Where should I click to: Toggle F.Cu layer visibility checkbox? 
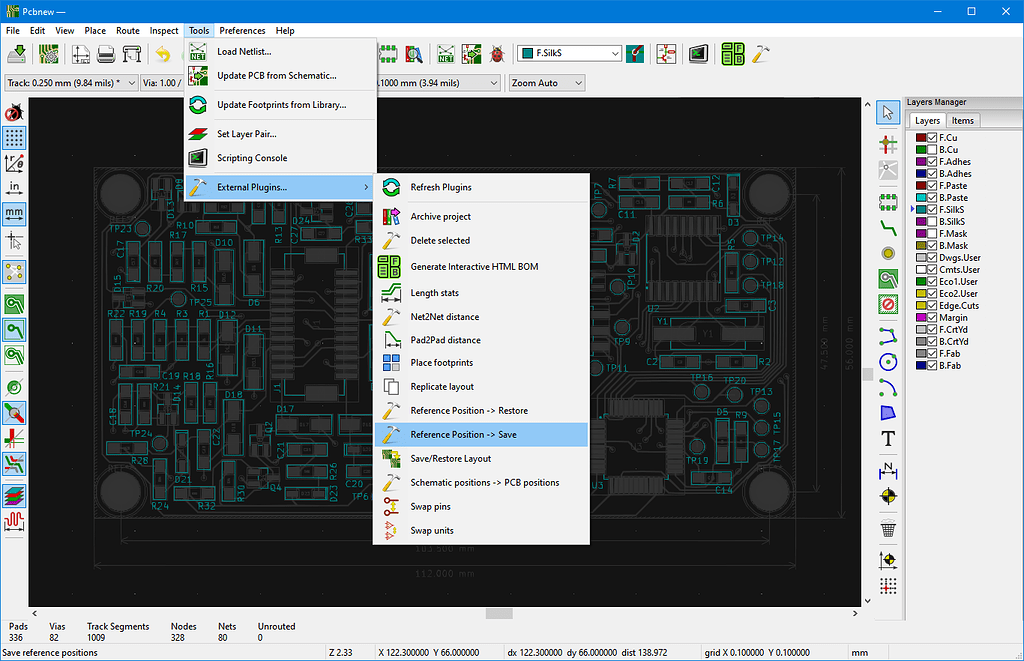[x=932, y=138]
